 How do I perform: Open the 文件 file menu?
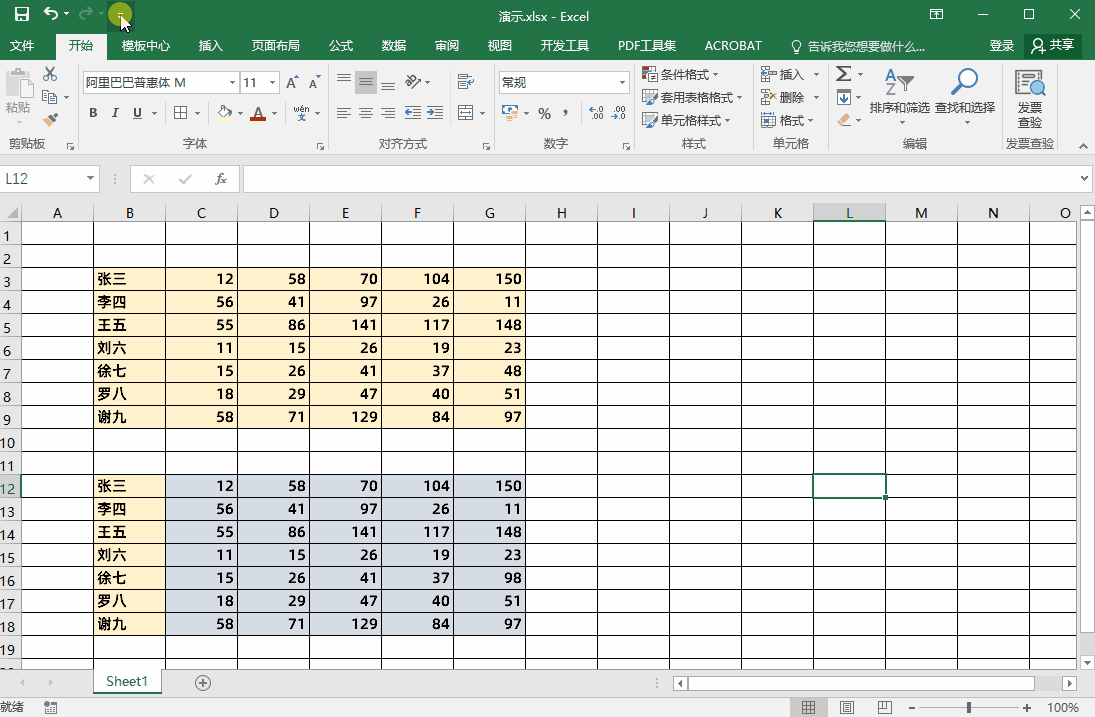pyautogui.click(x=22, y=45)
